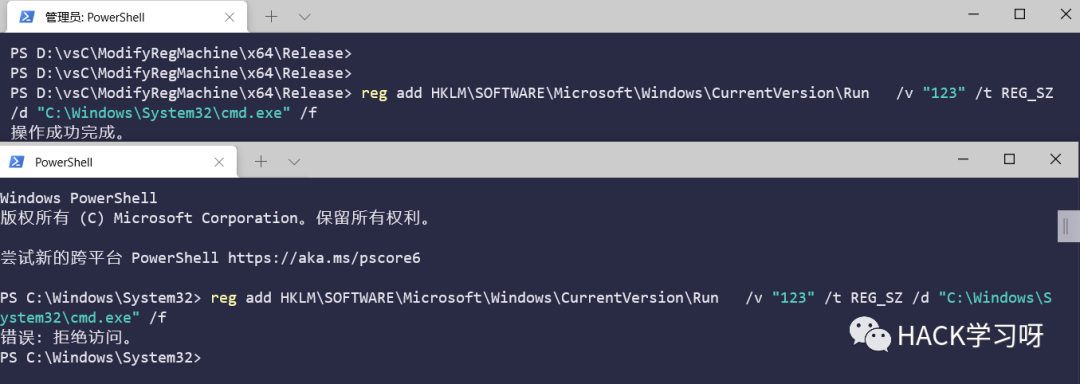The image size is (1080, 384).
Task: Add a new tab in the lower PowerShell window
Action: tap(260, 162)
